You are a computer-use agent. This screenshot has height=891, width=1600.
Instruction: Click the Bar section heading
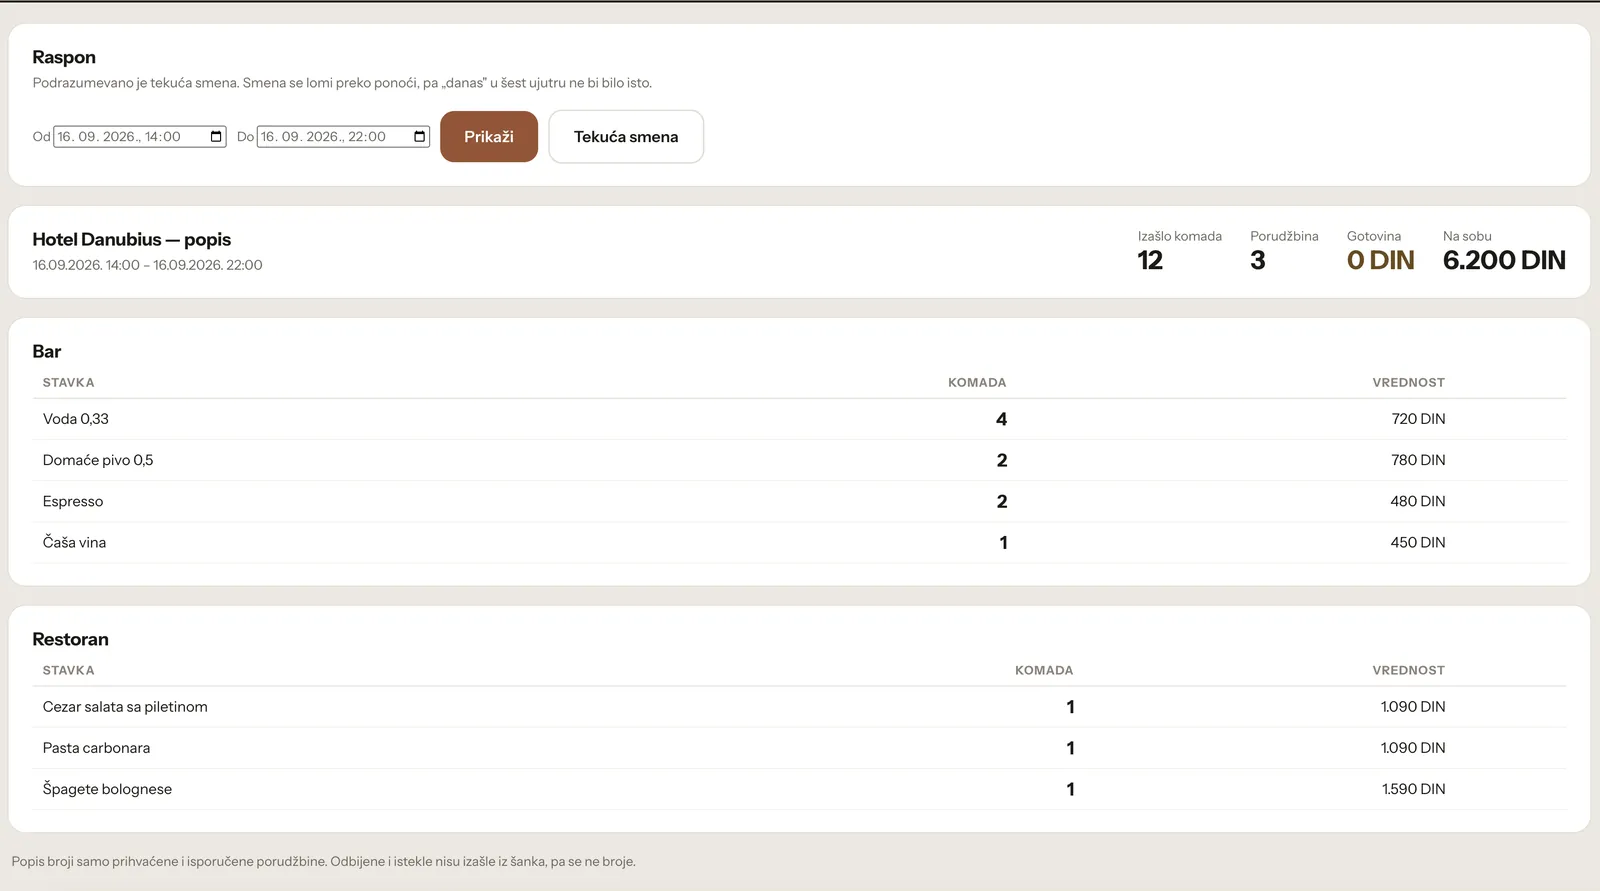(x=47, y=351)
